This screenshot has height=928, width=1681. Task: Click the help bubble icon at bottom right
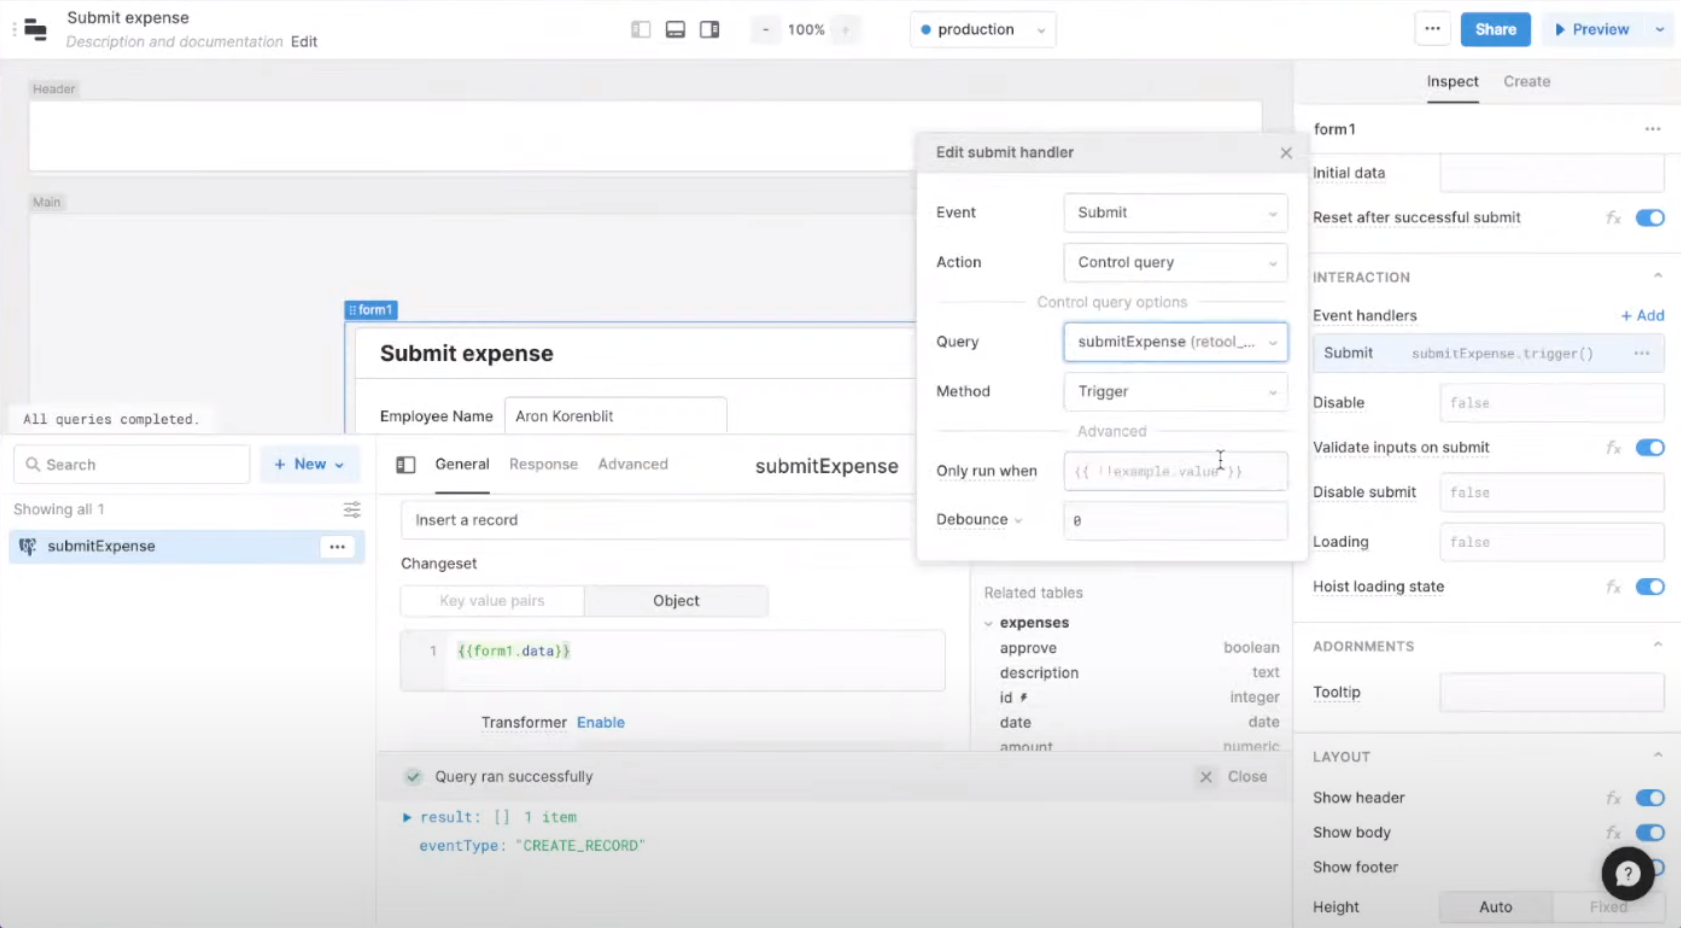tap(1627, 873)
